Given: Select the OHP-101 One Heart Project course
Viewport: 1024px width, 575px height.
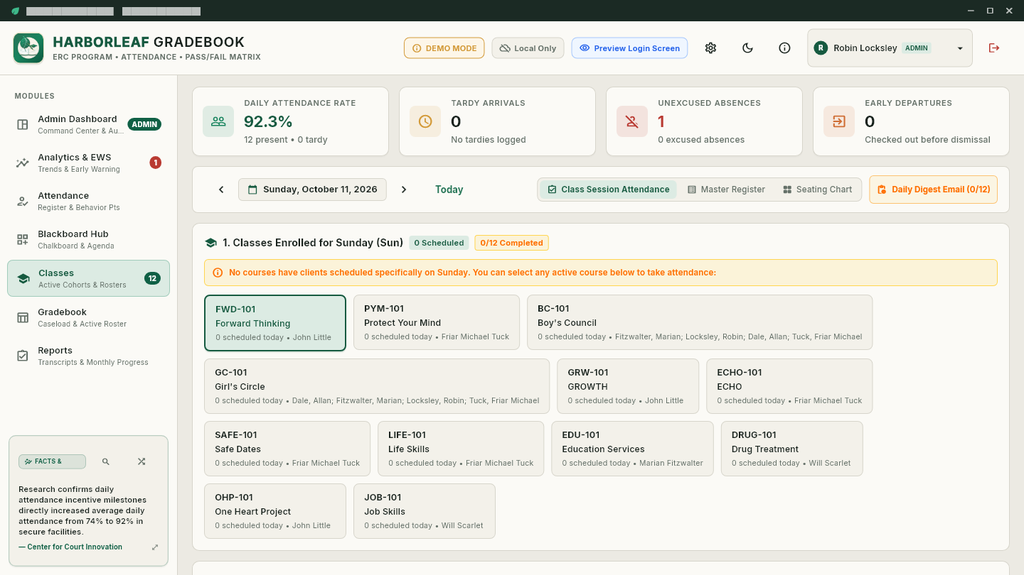Looking at the screenshot, I should (x=275, y=511).
